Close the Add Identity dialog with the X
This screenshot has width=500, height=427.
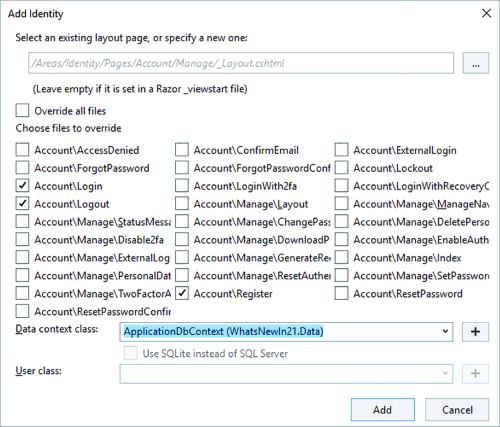pos(486,13)
